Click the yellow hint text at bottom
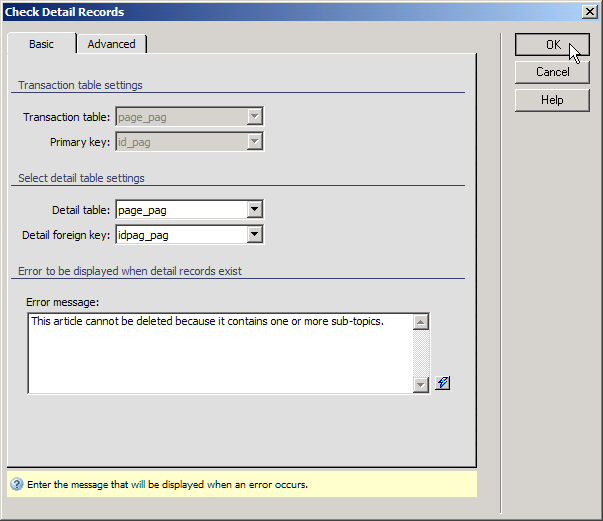Screen dimensions: 603x521 click(168, 484)
